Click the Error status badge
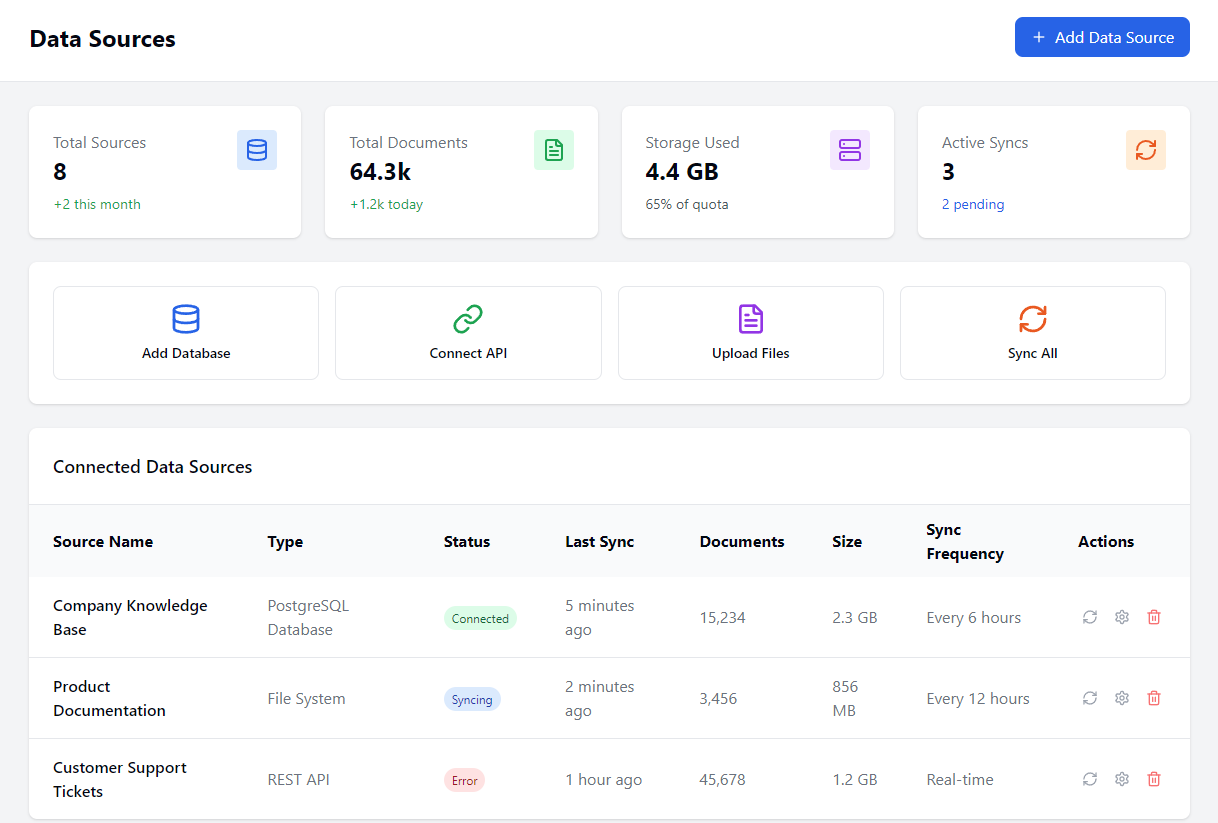This screenshot has width=1218, height=823. [x=464, y=779]
